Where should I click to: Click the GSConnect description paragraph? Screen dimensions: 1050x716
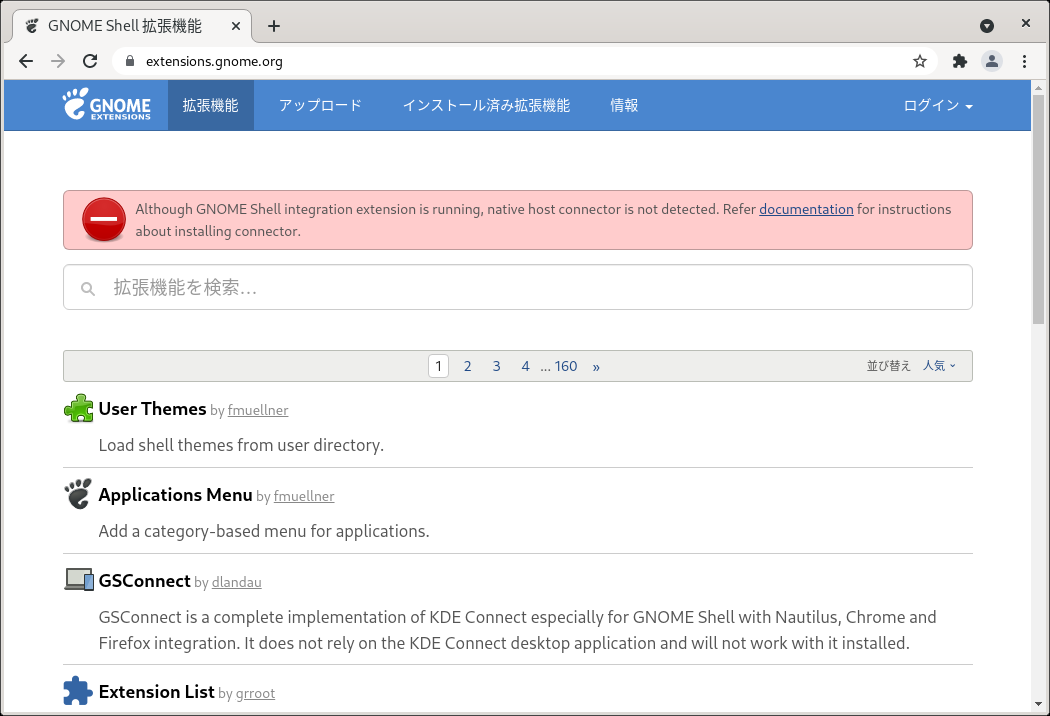[x=518, y=630]
